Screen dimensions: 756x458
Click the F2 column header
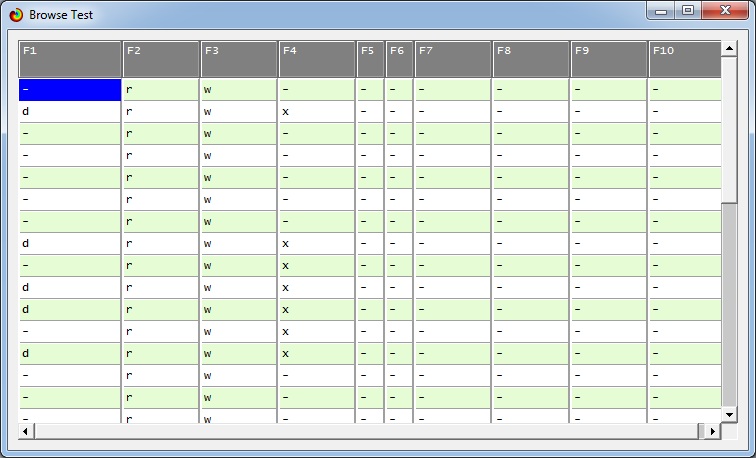pos(161,59)
